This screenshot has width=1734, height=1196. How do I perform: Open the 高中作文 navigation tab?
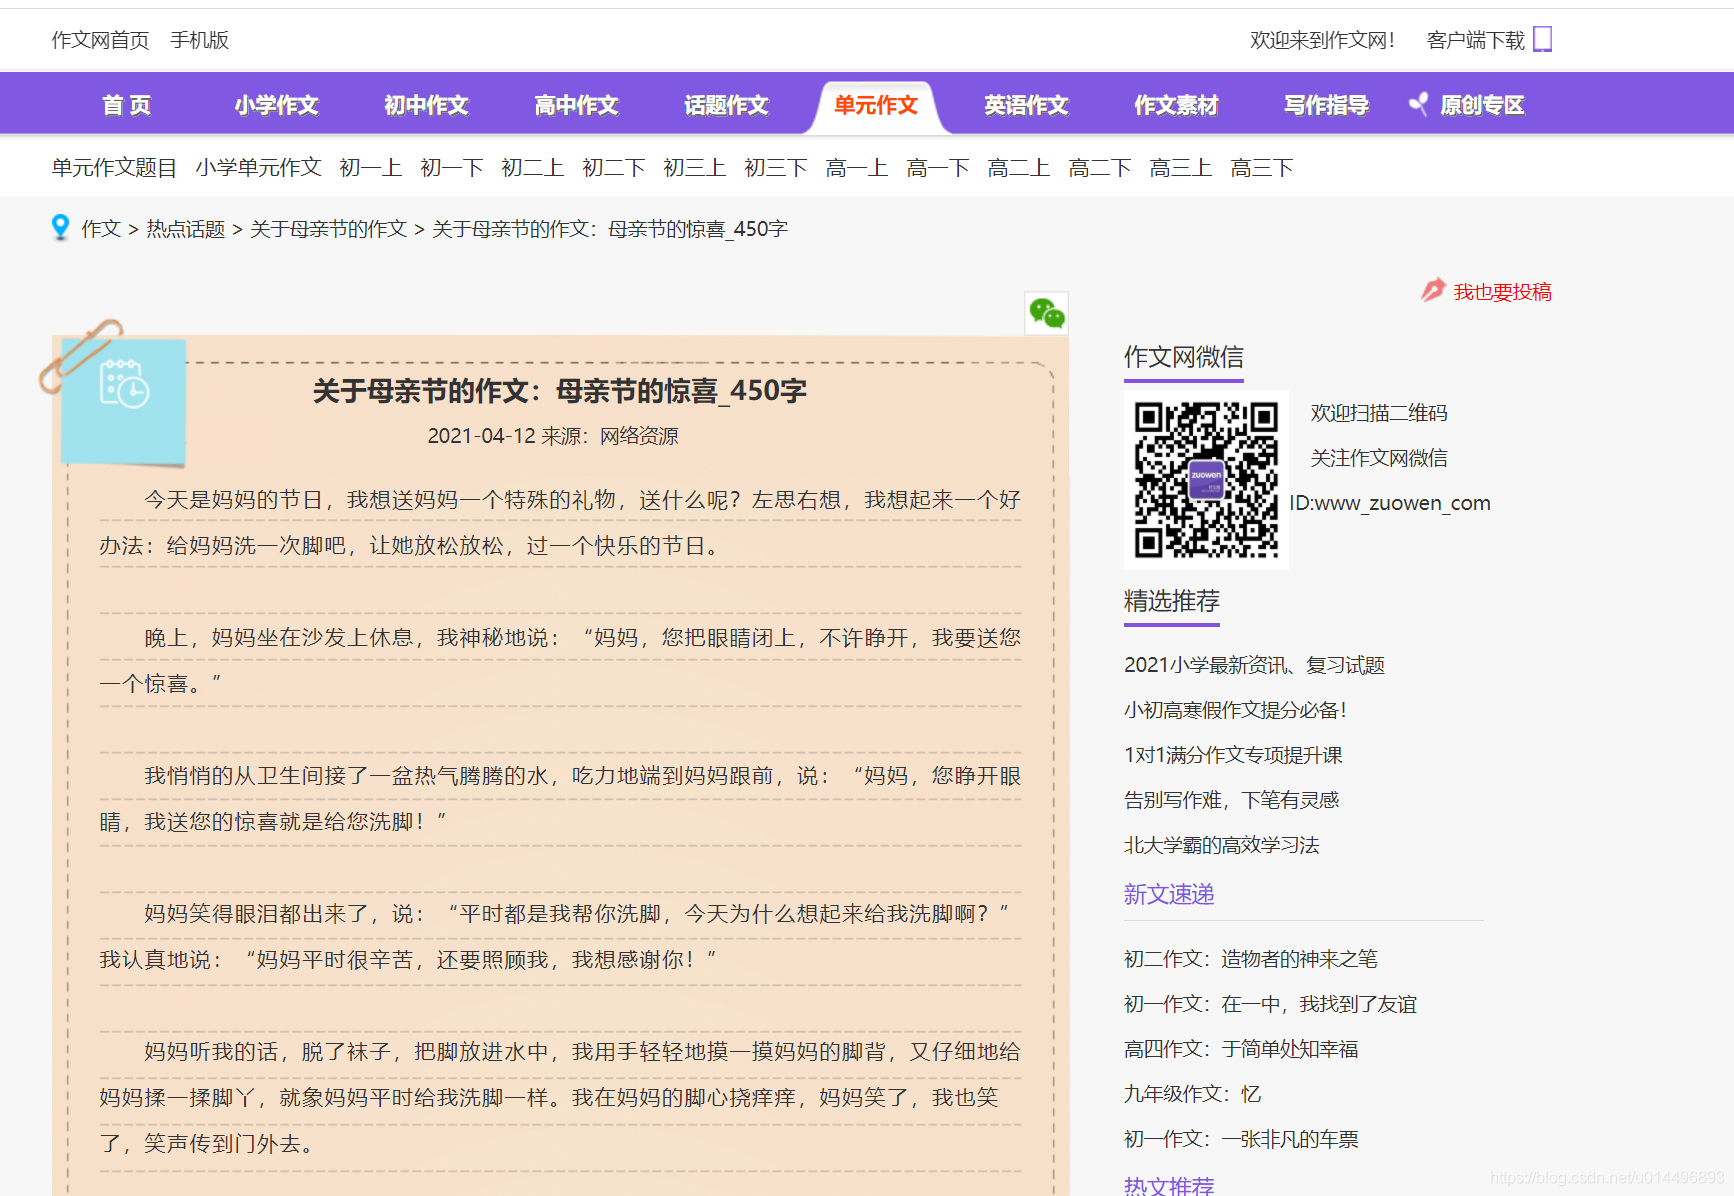point(576,105)
